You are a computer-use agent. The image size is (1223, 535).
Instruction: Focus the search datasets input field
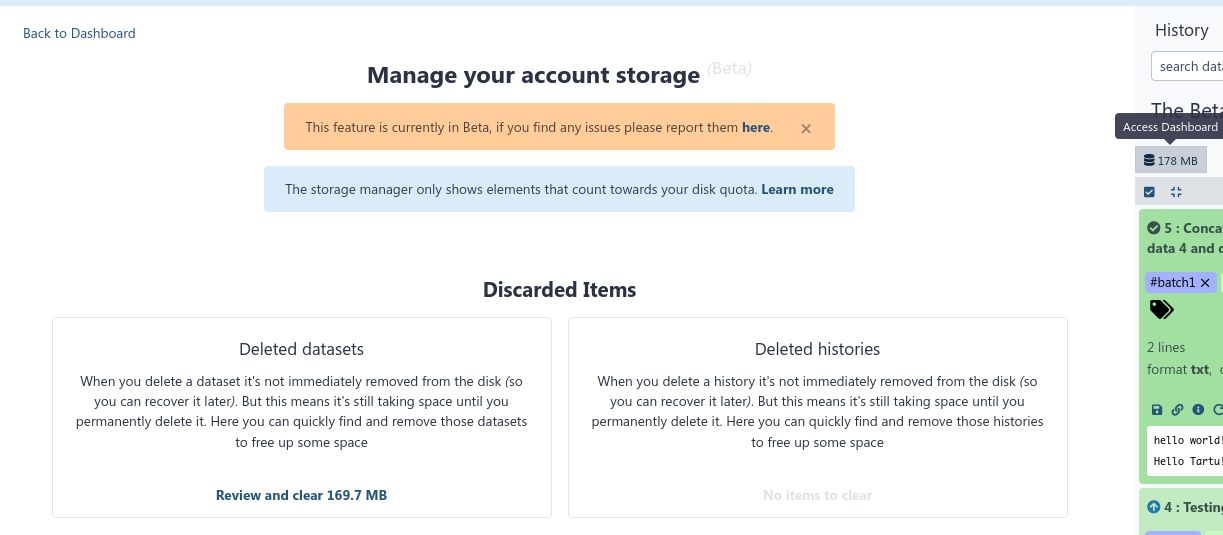1188,66
